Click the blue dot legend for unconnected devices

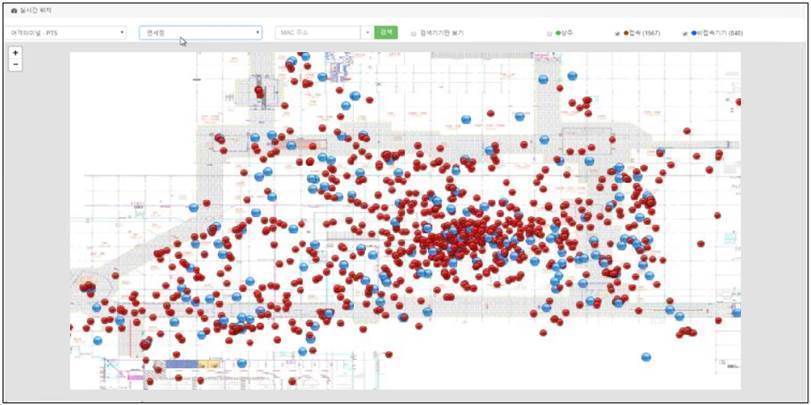point(694,33)
